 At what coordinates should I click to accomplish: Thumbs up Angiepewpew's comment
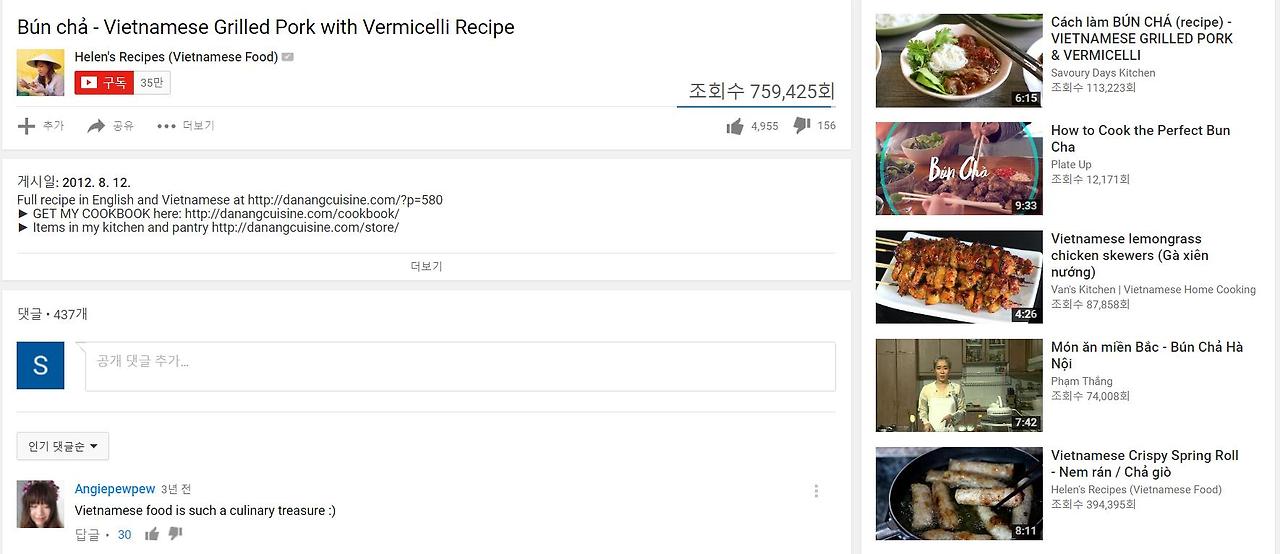152,535
